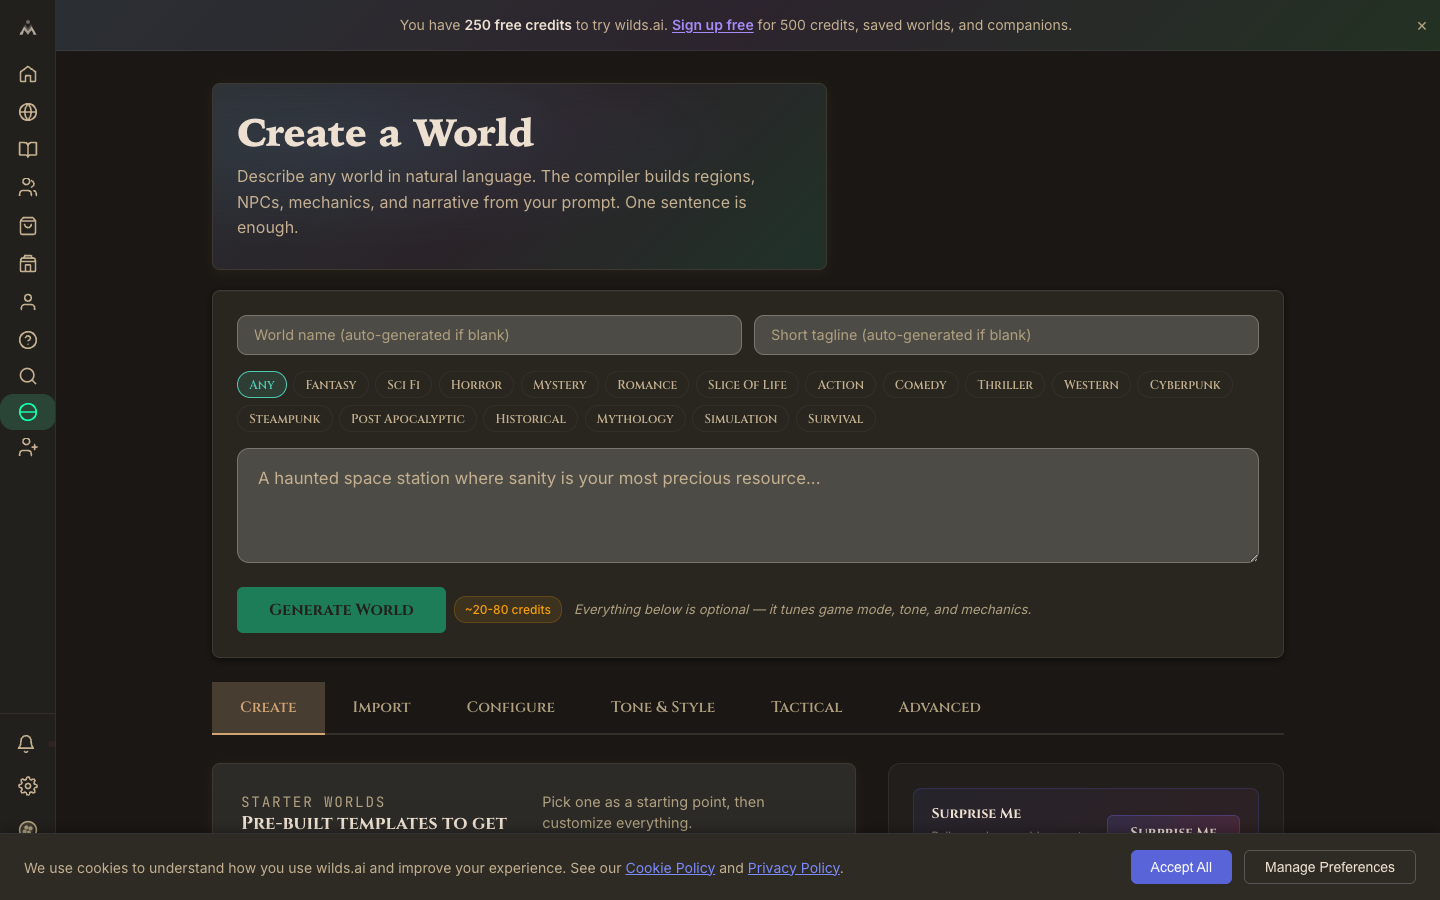
Task: Select the Mystery genre chip
Action: tap(560, 385)
